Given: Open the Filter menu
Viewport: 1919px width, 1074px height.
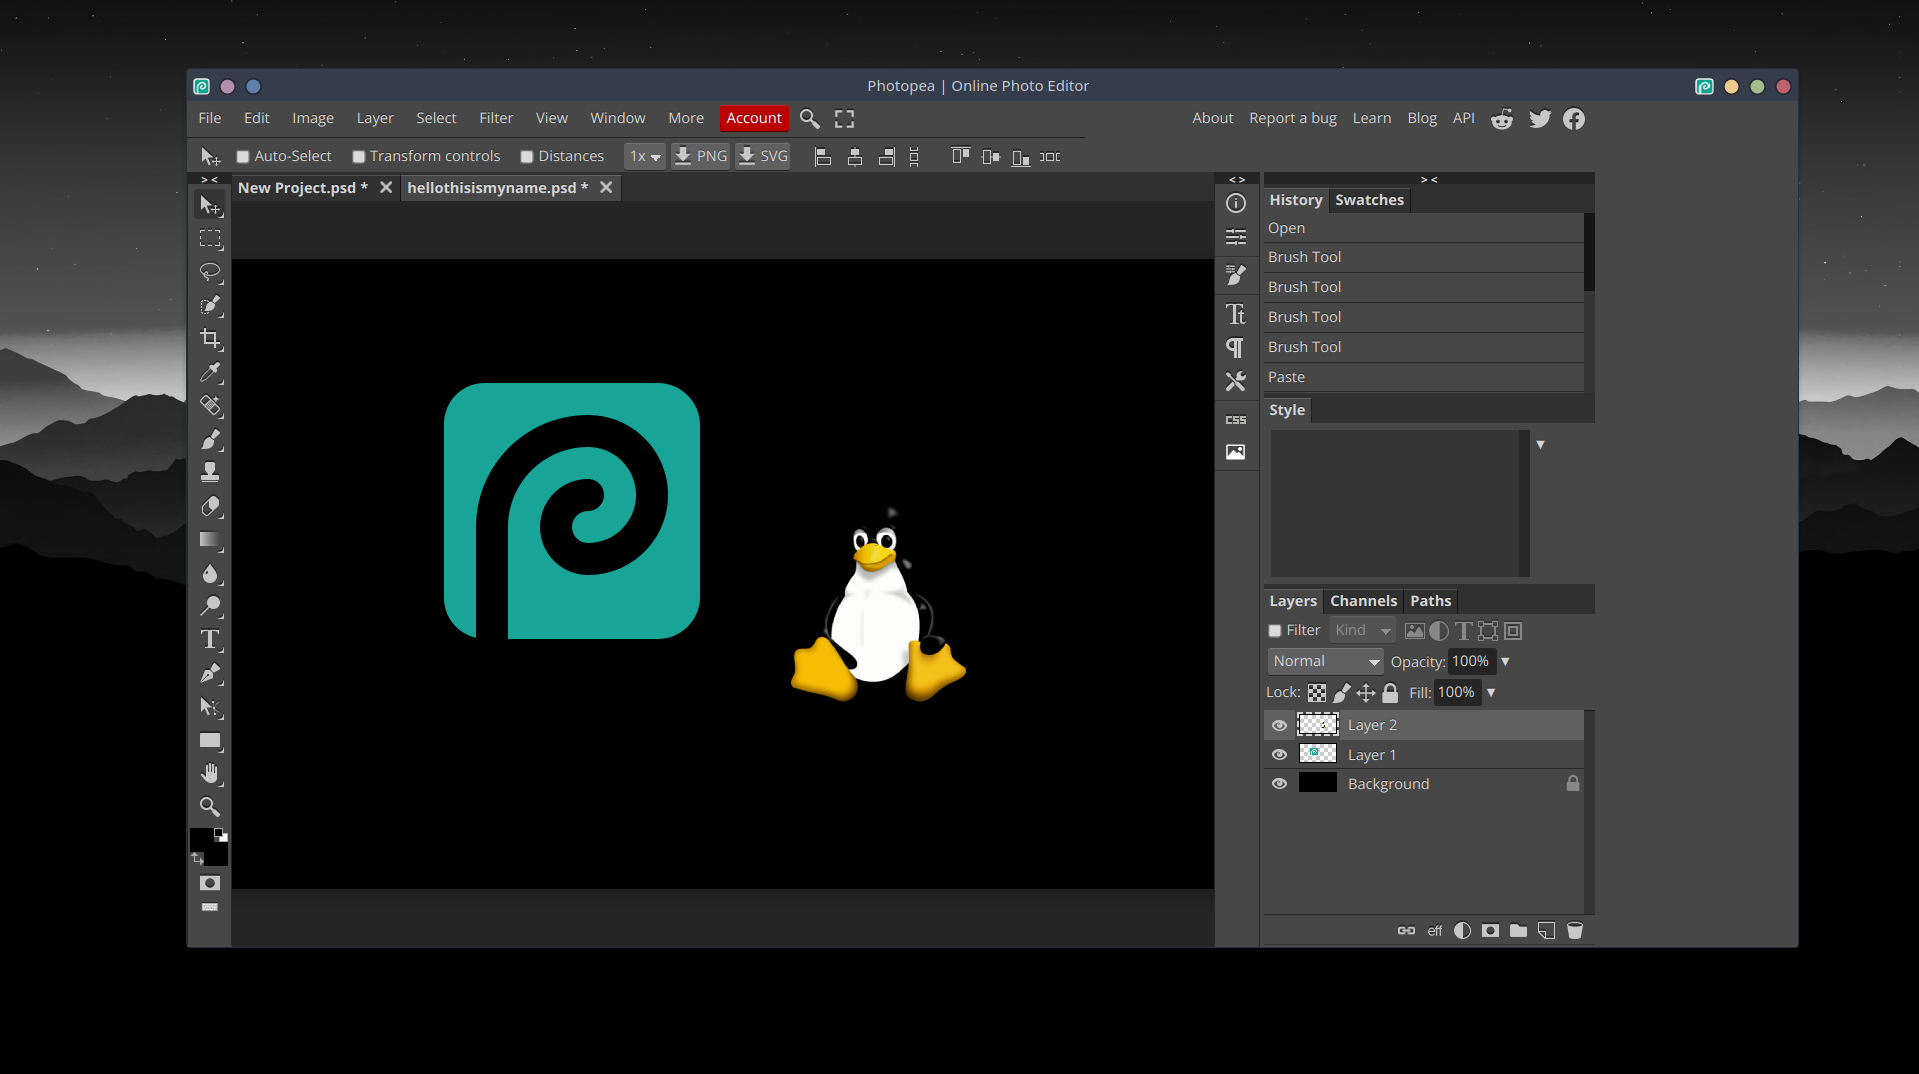Looking at the screenshot, I should coord(496,118).
